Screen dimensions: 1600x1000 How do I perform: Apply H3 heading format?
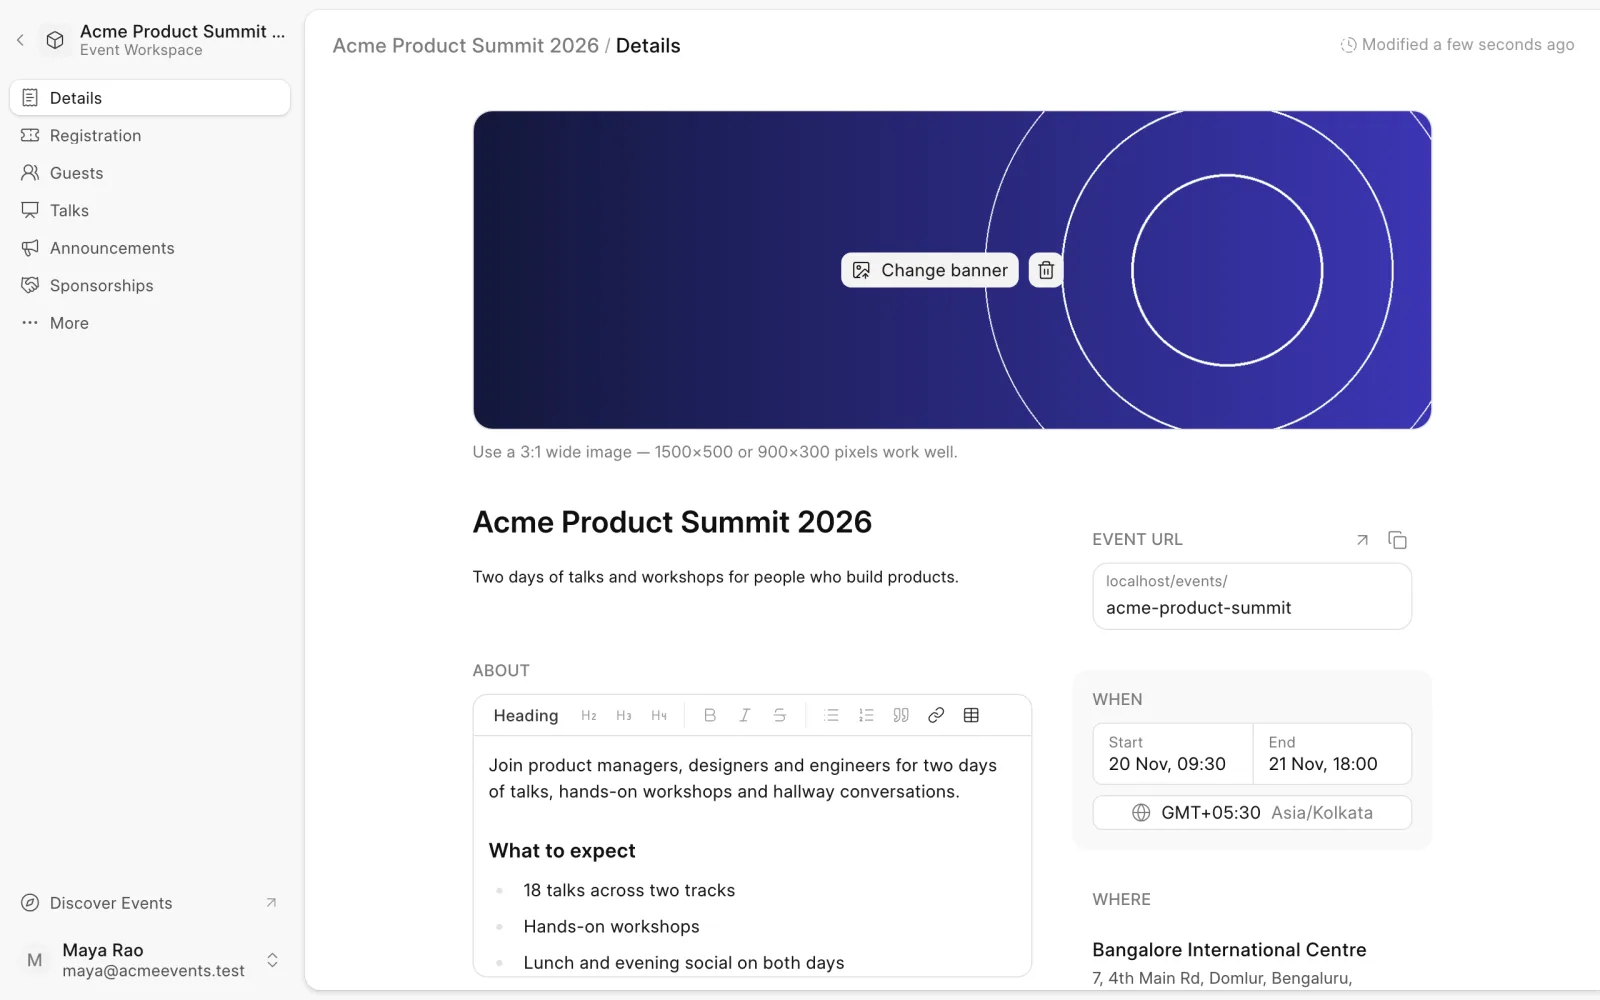pyautogui.click(x=624, y=715)
